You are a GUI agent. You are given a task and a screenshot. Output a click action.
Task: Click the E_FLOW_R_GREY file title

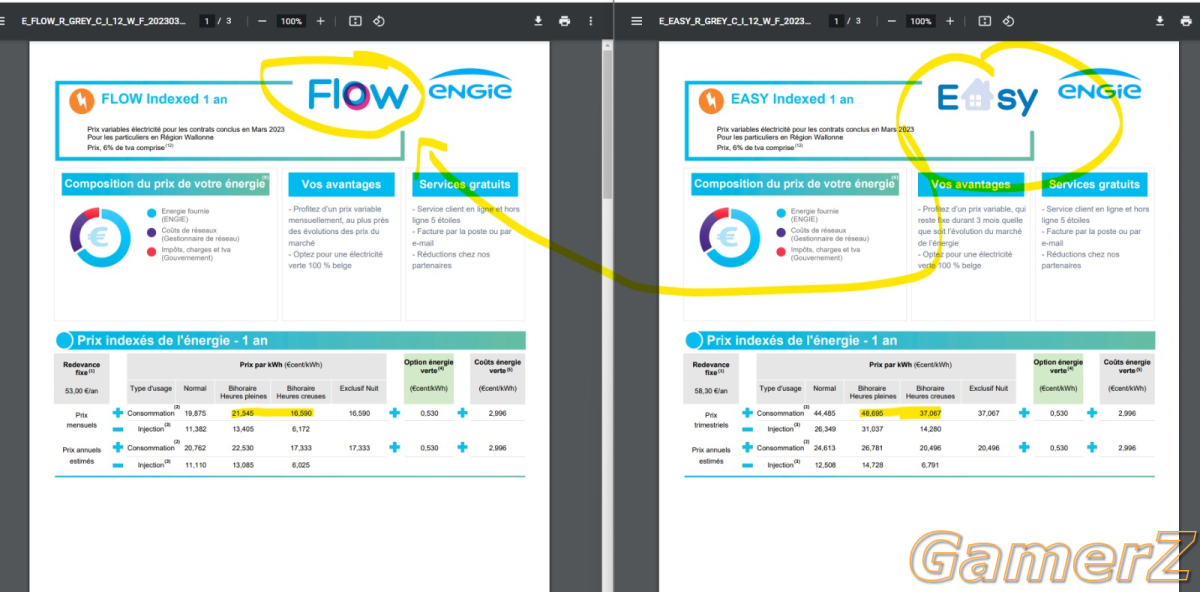(103, 21)
